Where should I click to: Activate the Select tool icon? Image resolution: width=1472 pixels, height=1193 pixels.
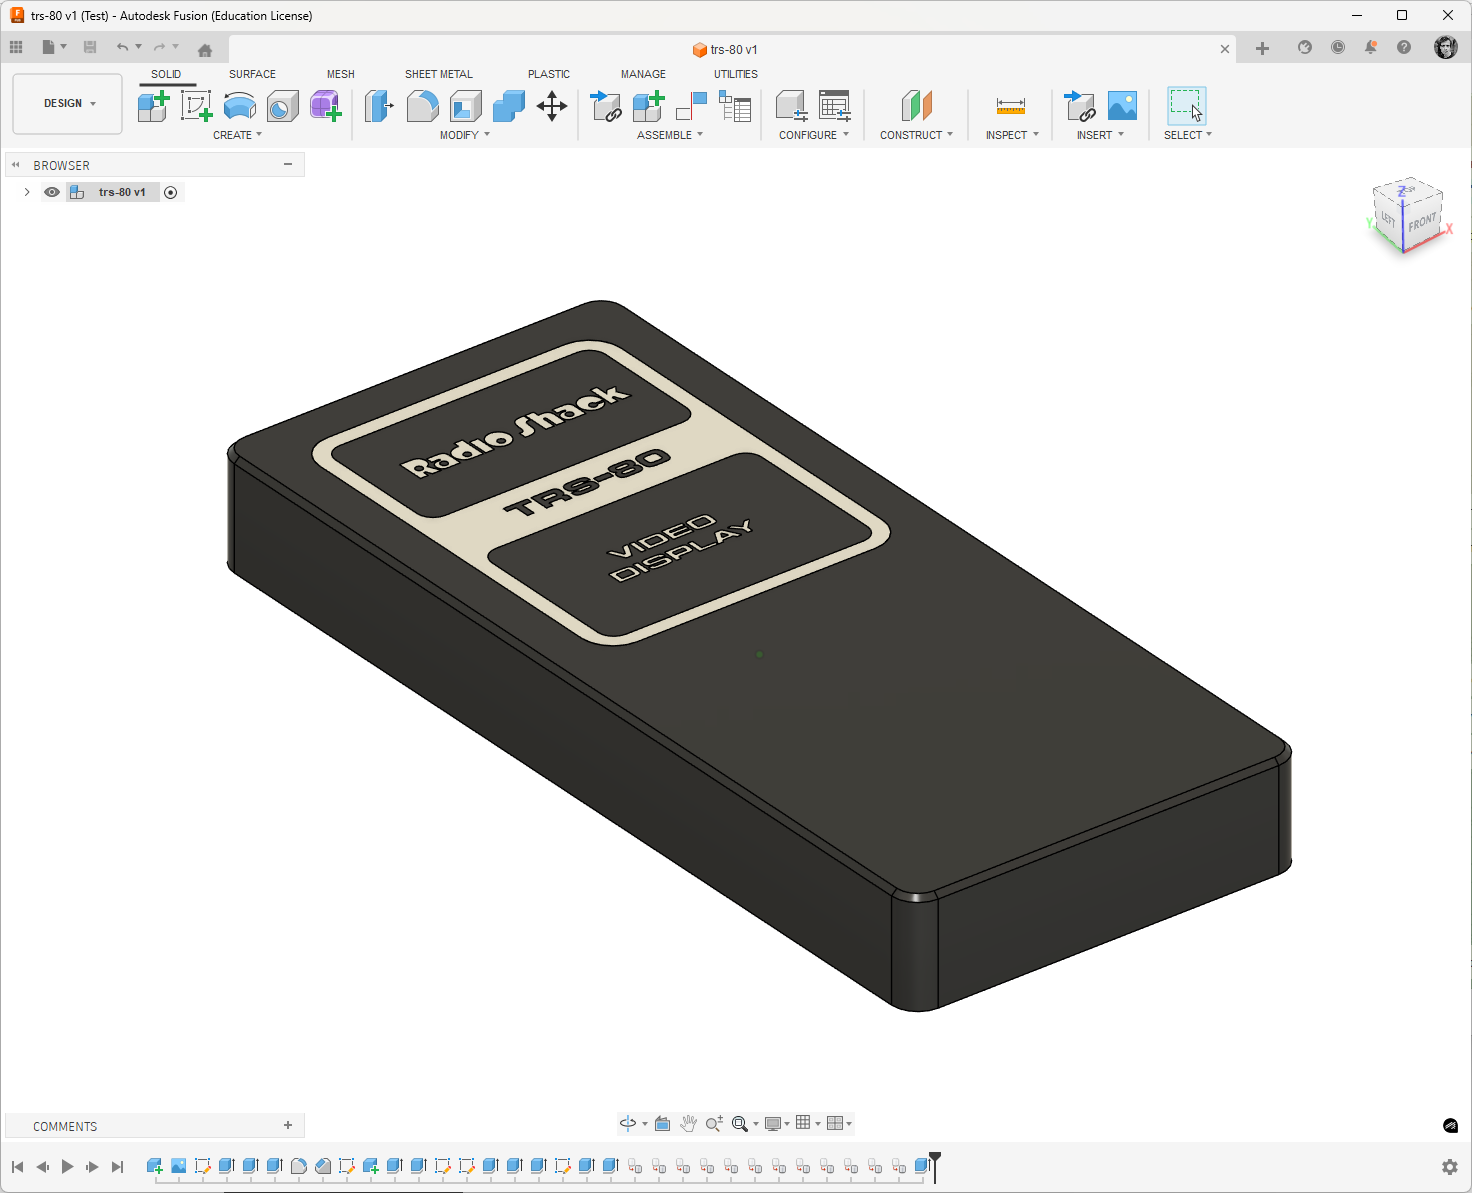point(1187,106)
